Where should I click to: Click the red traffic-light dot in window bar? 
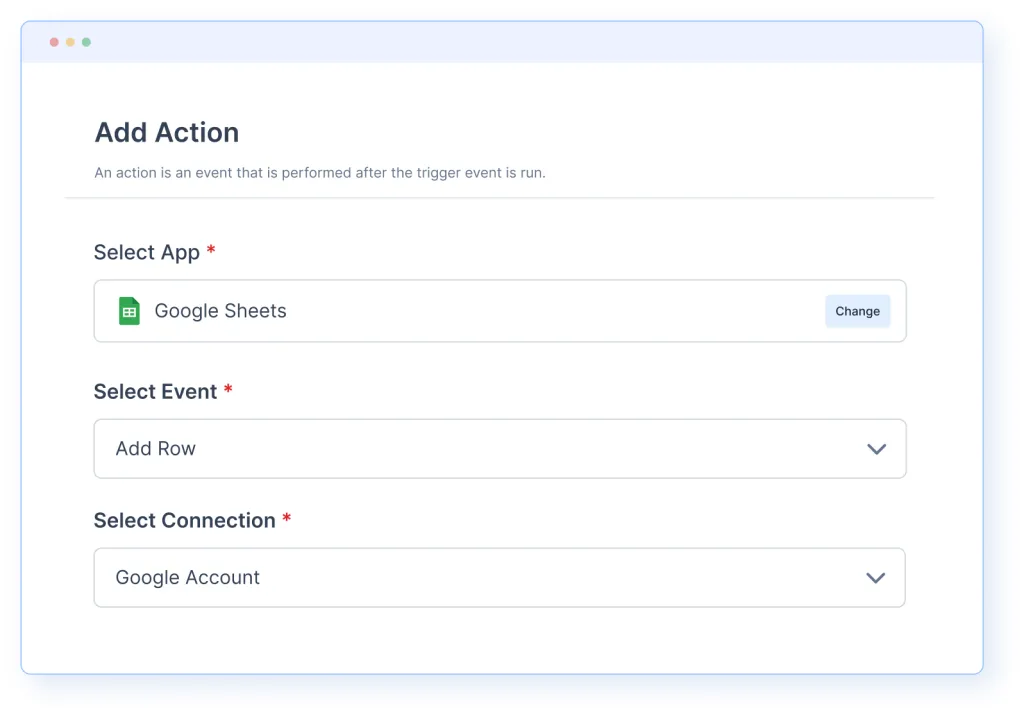pos(53,41)
